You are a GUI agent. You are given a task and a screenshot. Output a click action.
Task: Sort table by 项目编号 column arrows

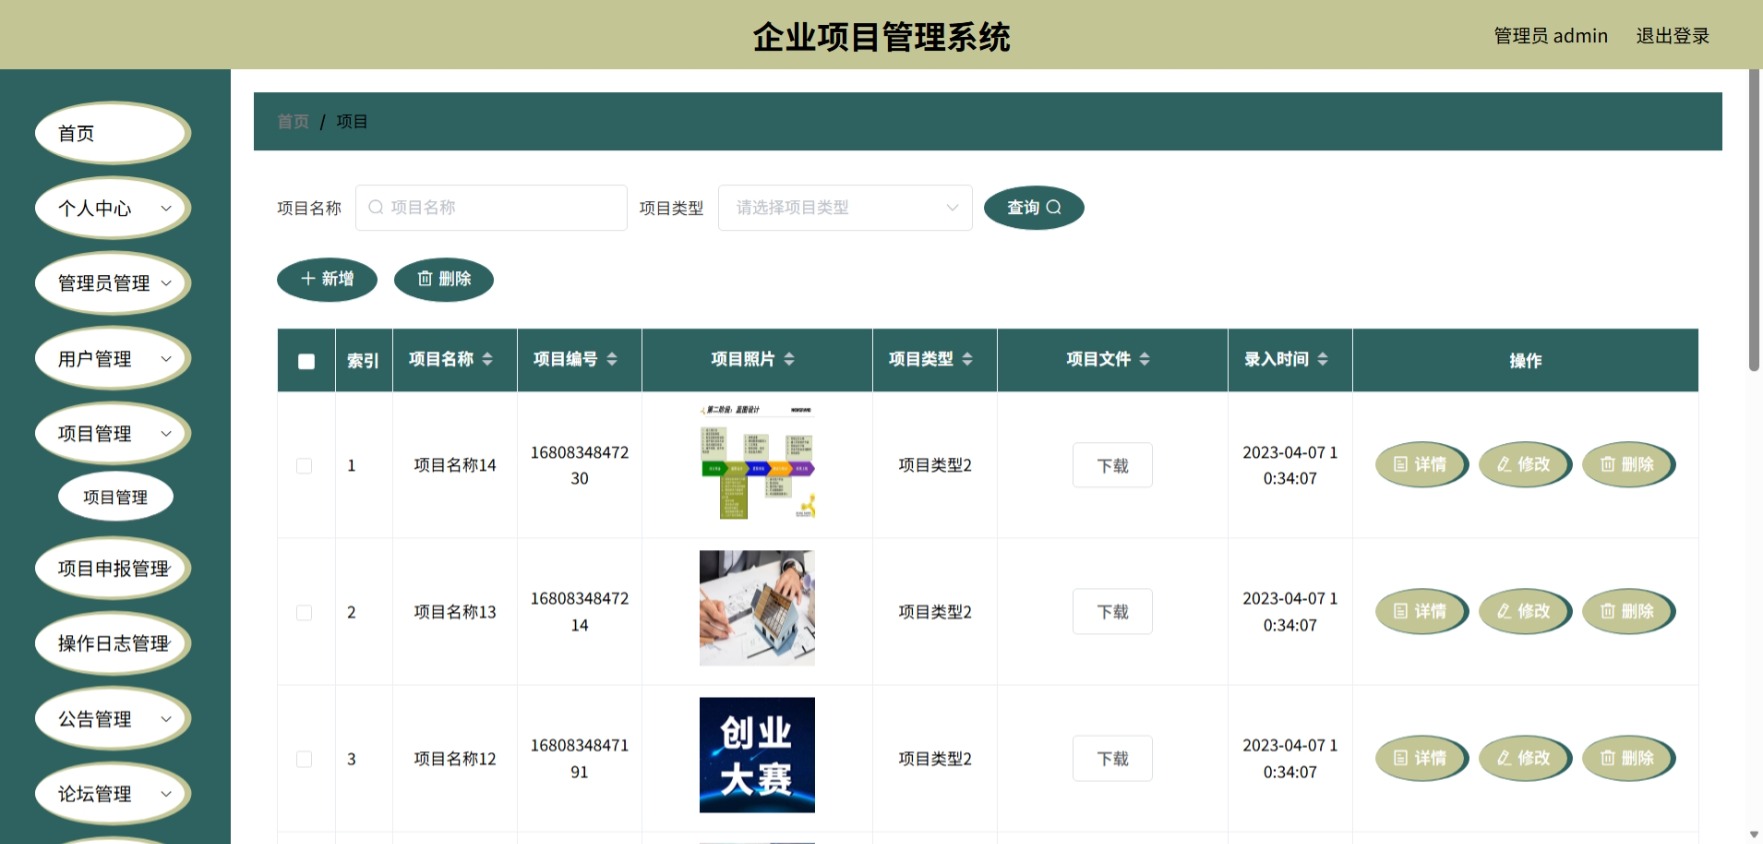612,359
